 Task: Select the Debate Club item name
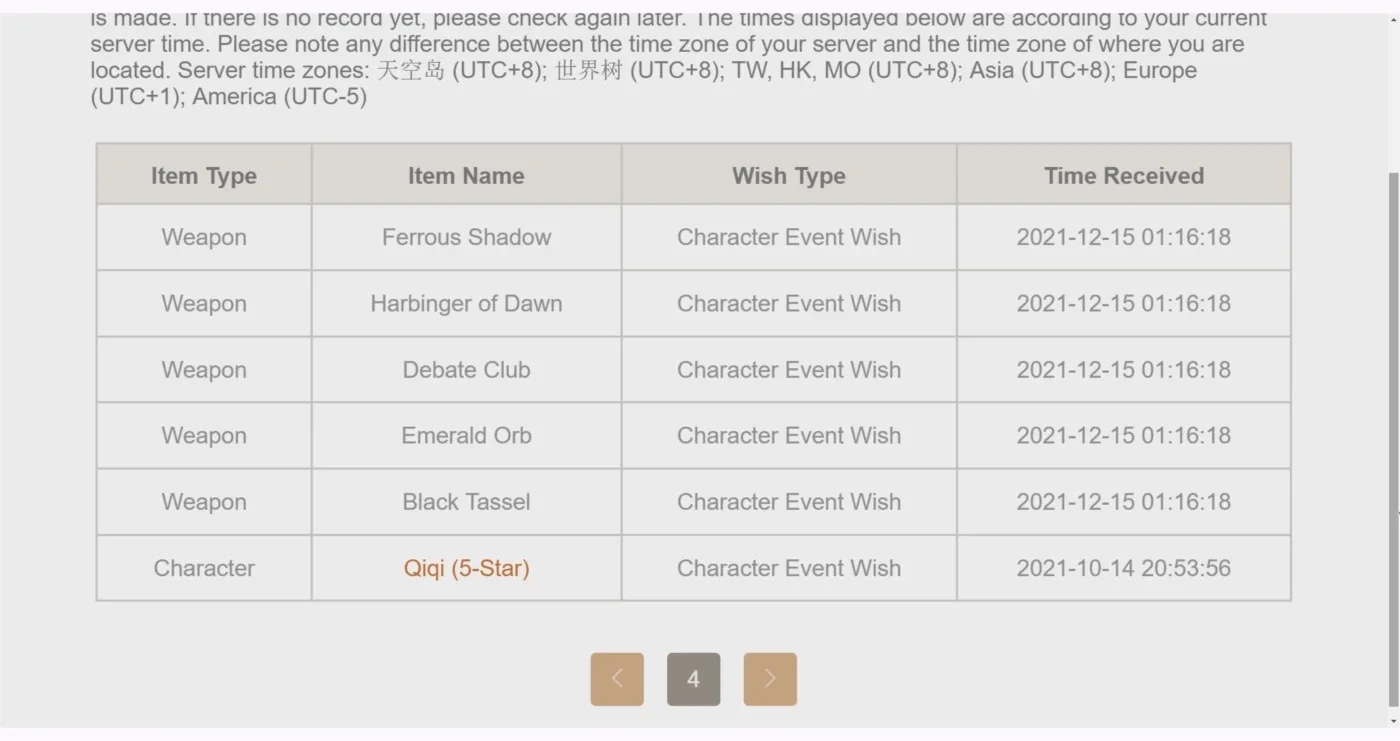click(466, 369)
